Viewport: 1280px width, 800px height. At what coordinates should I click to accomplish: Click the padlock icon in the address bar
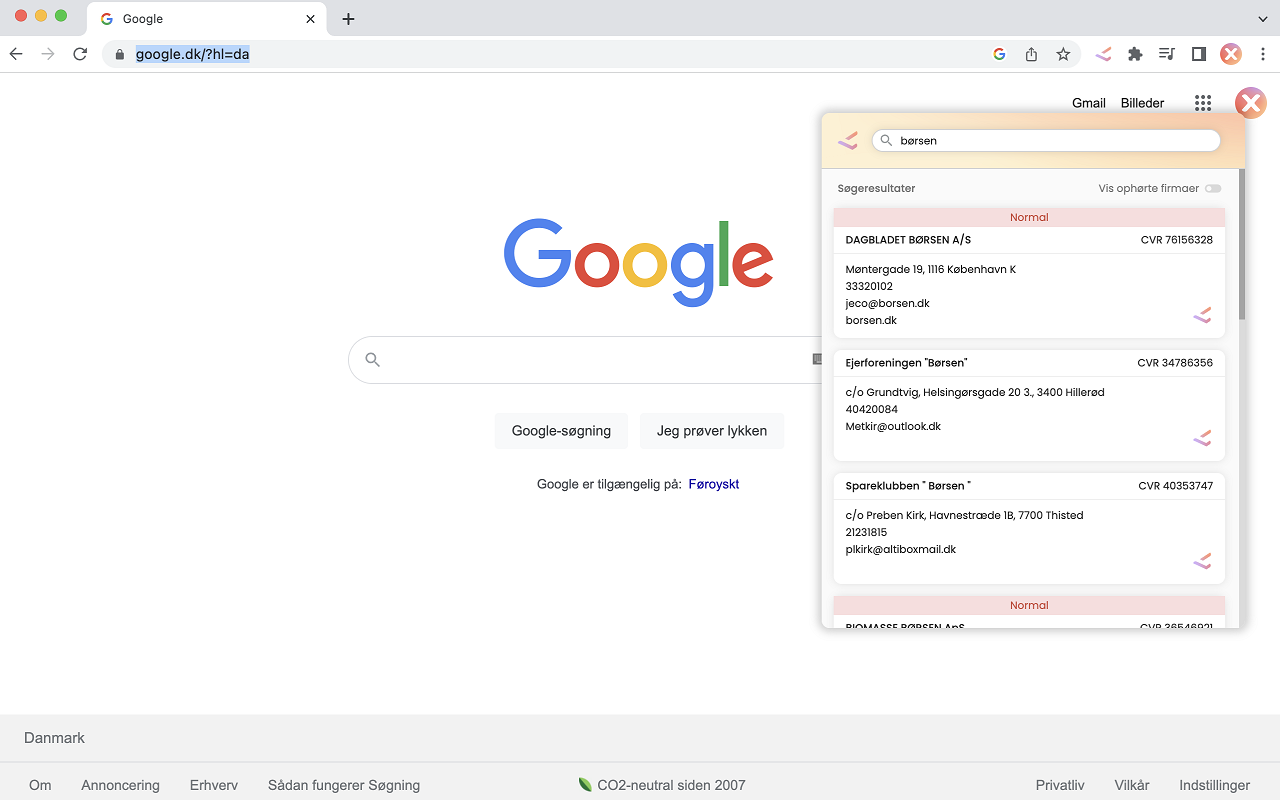tap(118, 54)
